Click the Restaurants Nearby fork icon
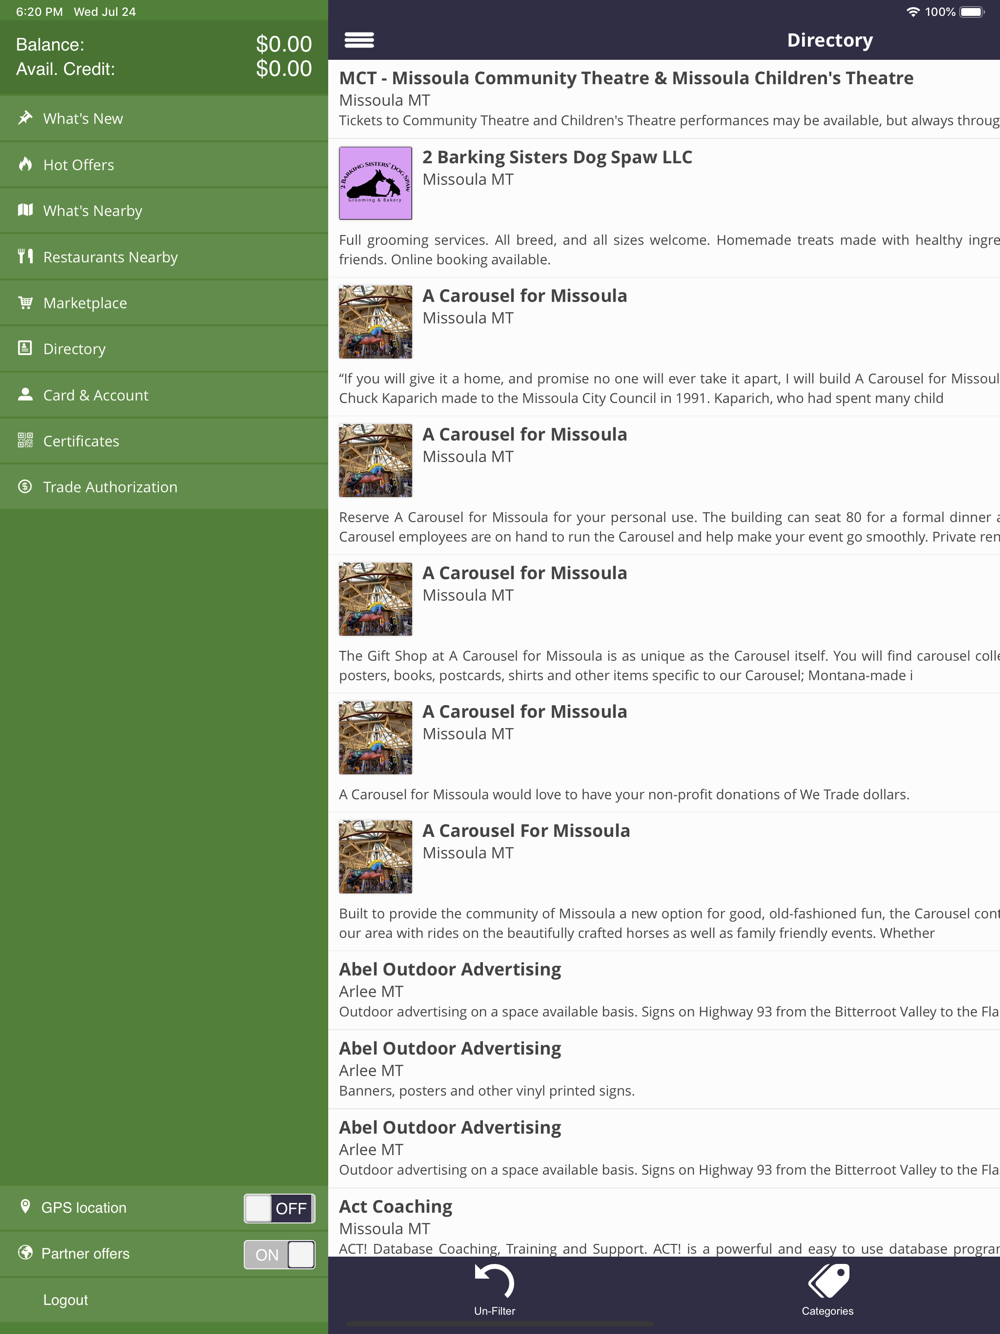Image resolution: width=1000 pixels, height=1334 pixels. (25, 256)
